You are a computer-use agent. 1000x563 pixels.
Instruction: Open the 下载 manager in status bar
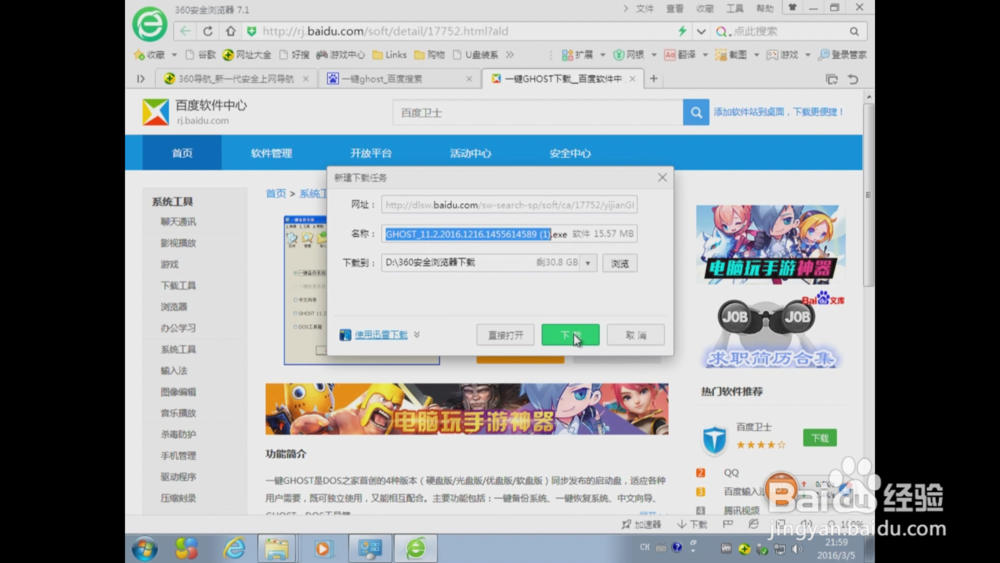tap(692, 524)
